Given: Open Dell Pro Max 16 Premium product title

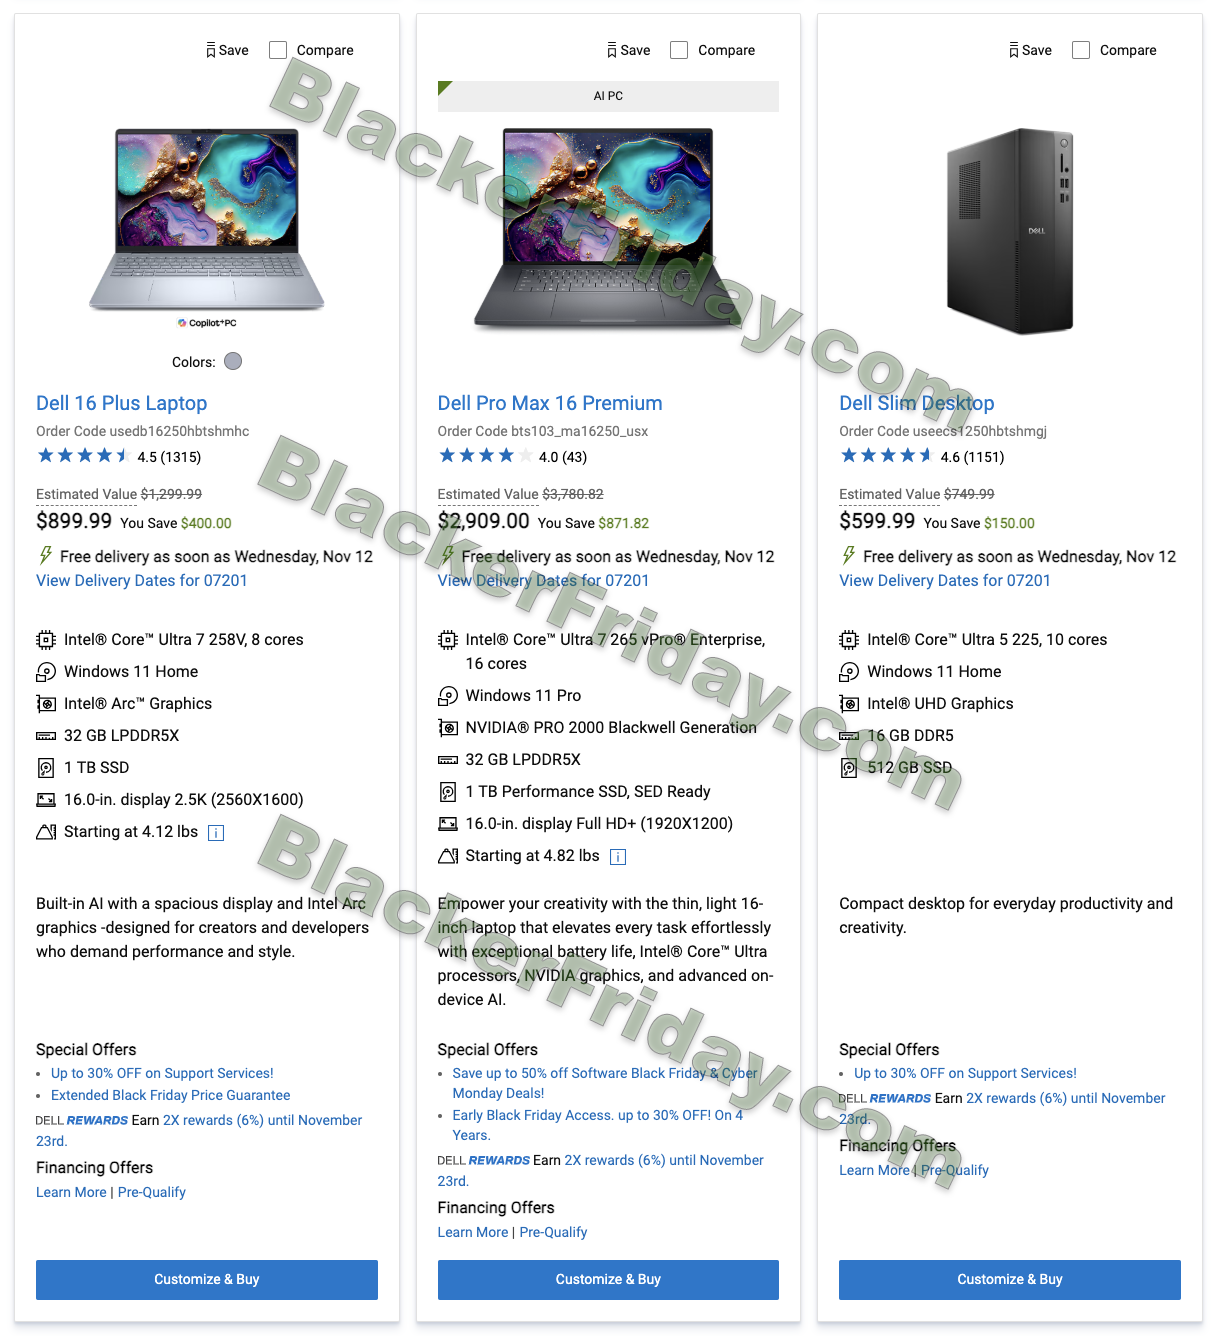Looking at the screenshot, I should pyautogui.click(x=550, y=403).
